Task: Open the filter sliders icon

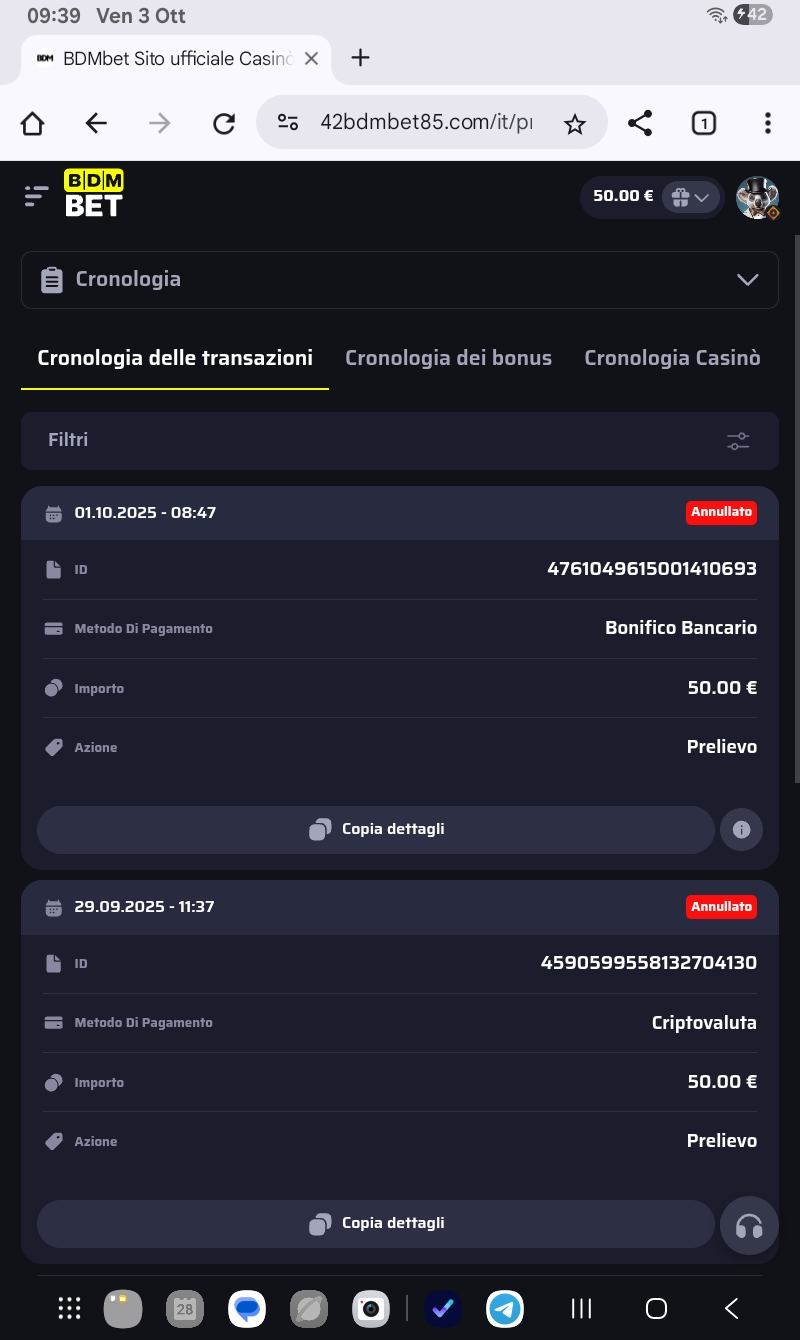Action: point(738,441)
